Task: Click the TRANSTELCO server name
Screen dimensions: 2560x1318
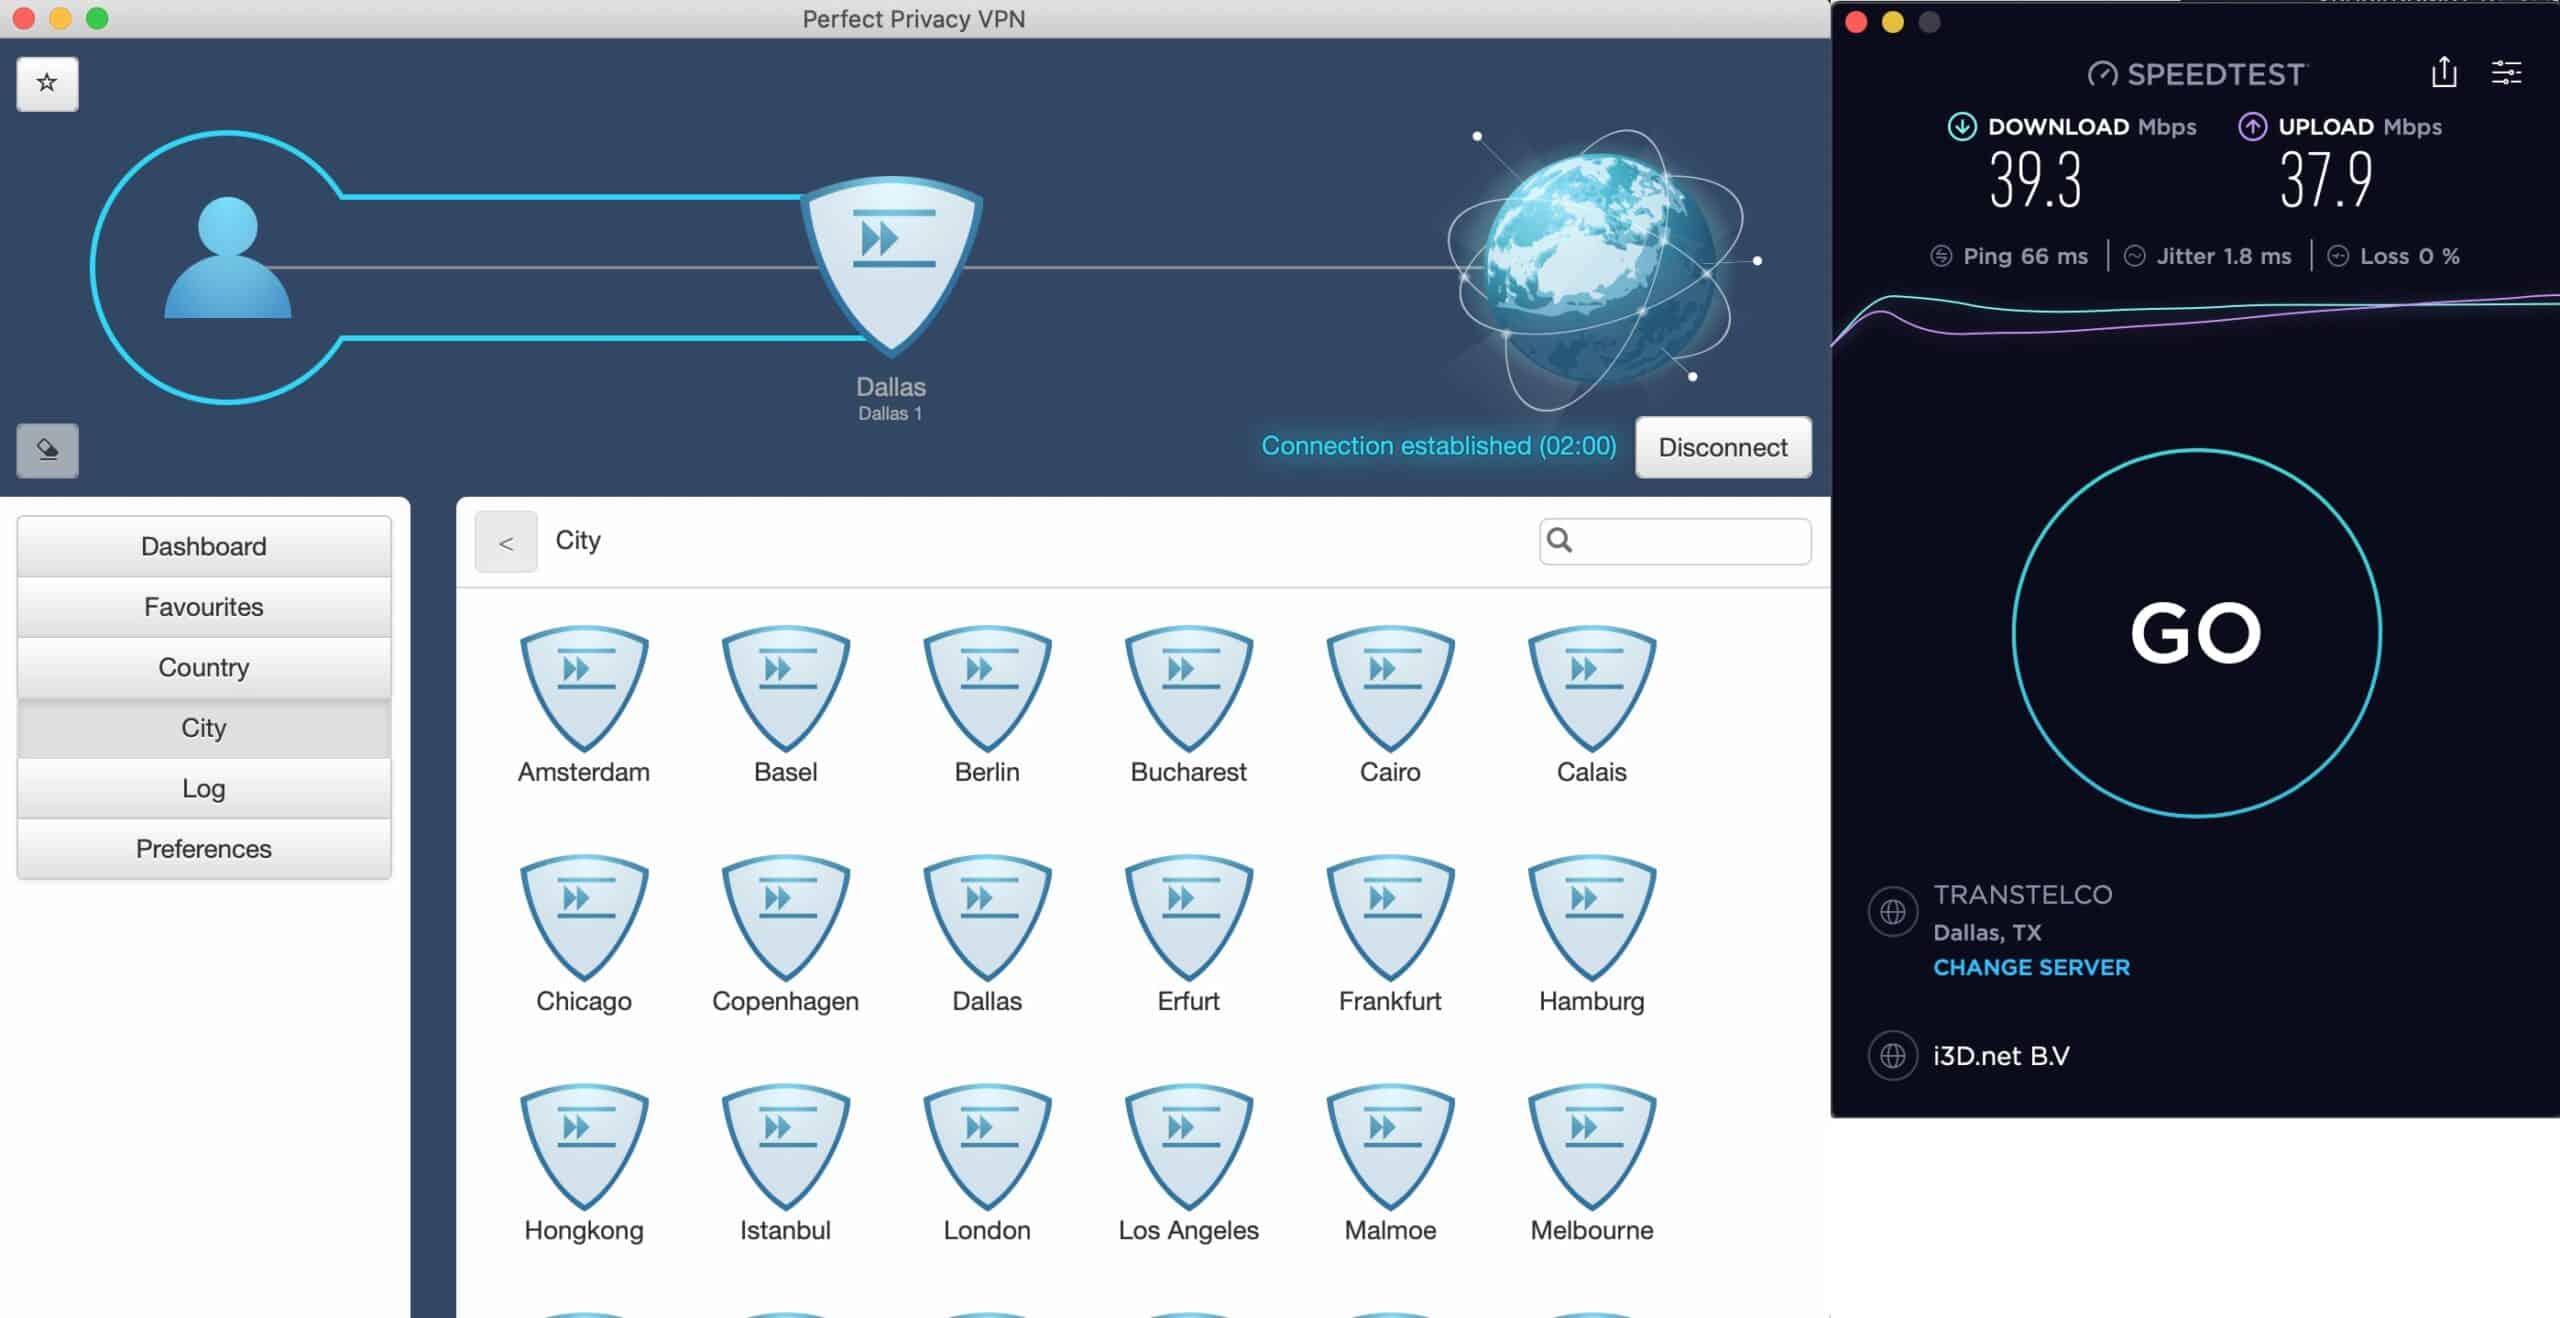Action: pyautogui.click(x=2022, y=894)
